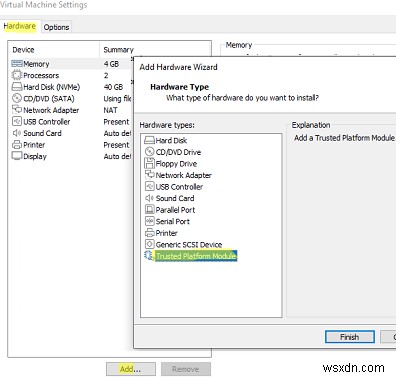Image resolution: width=396 pixels, height=378 pixels.
Task: Click processors count value '2'
Action: [x=106, y=75]
